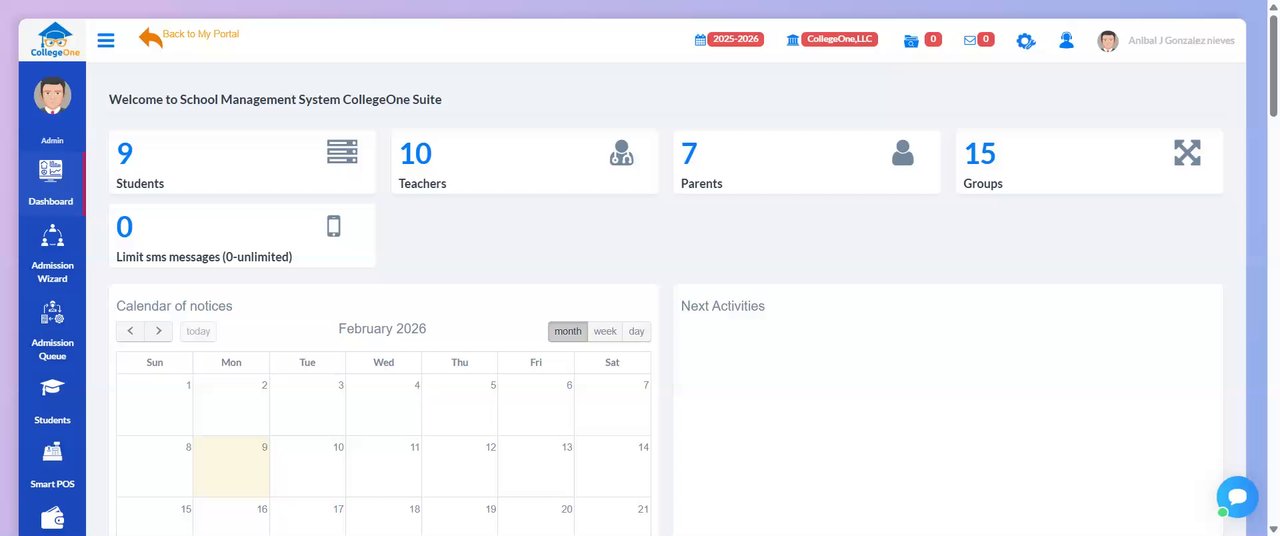Screen dimensions: 1280x536
Task: Click the folder count badge 0
Action: [x=933, y=39]
